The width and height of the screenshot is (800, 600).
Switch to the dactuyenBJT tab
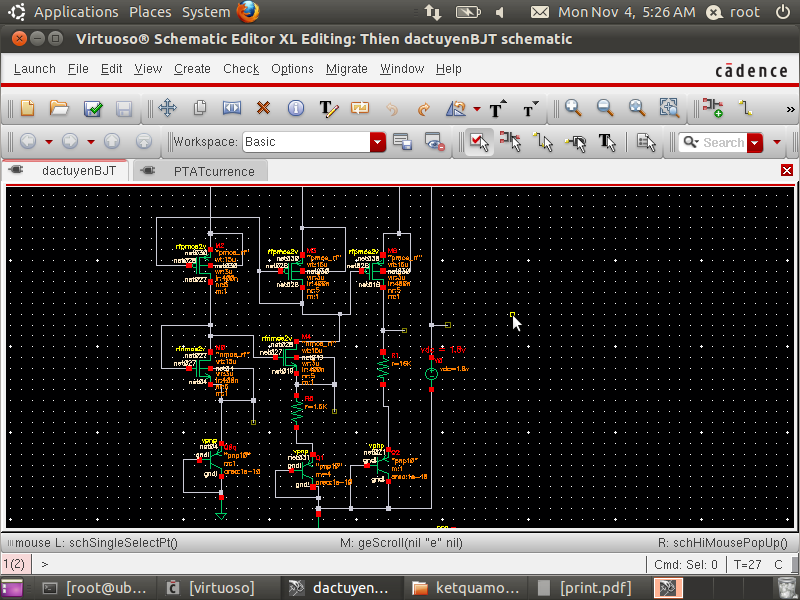[x=66, y=171]
